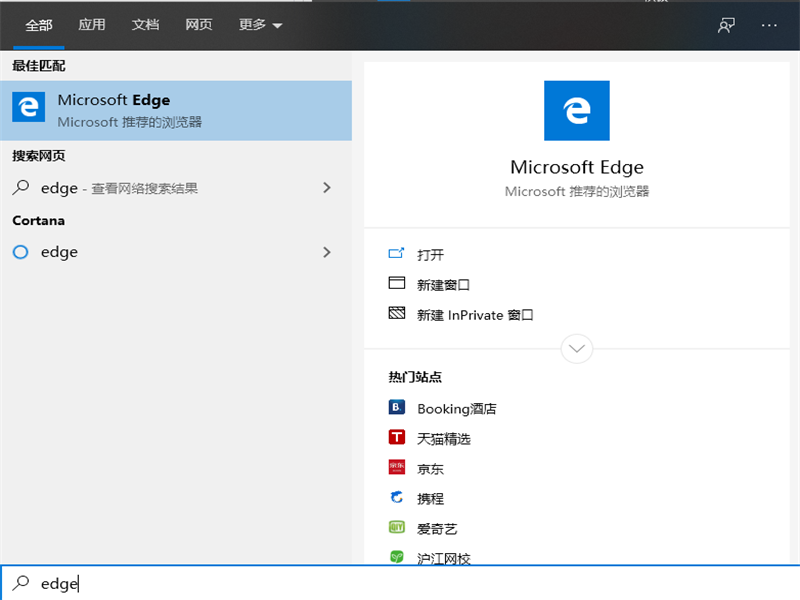Switch to the 文档 tab
800x600 pixels.
point(145,24)
